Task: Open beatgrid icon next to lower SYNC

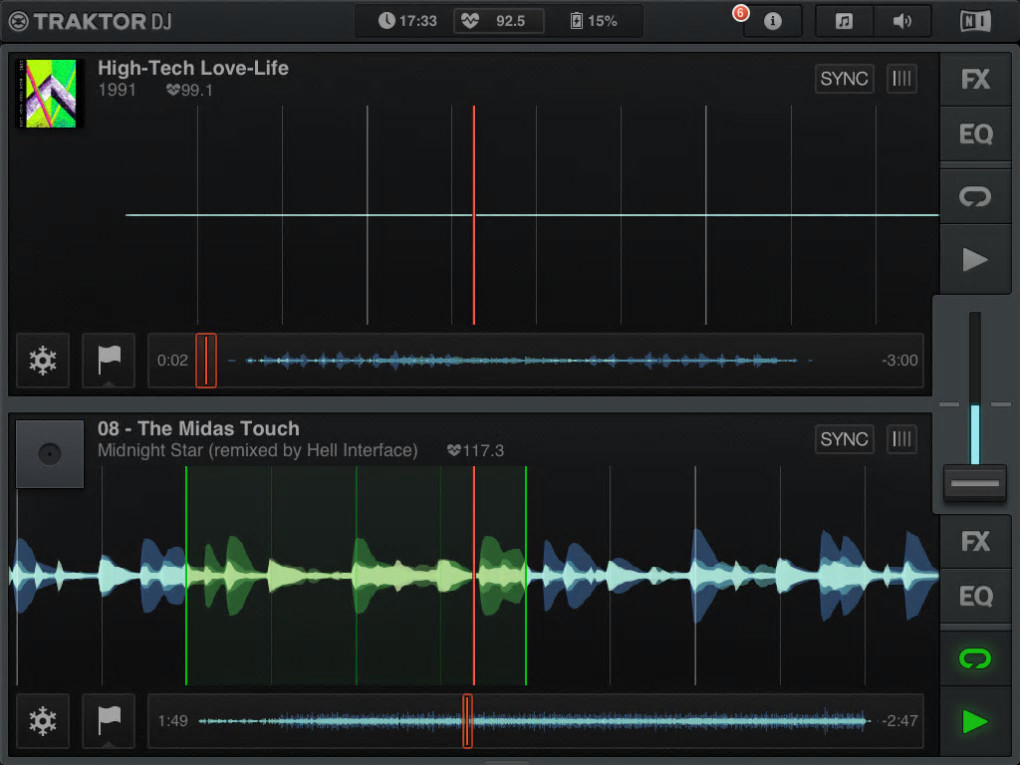Action: coord(902,439)
